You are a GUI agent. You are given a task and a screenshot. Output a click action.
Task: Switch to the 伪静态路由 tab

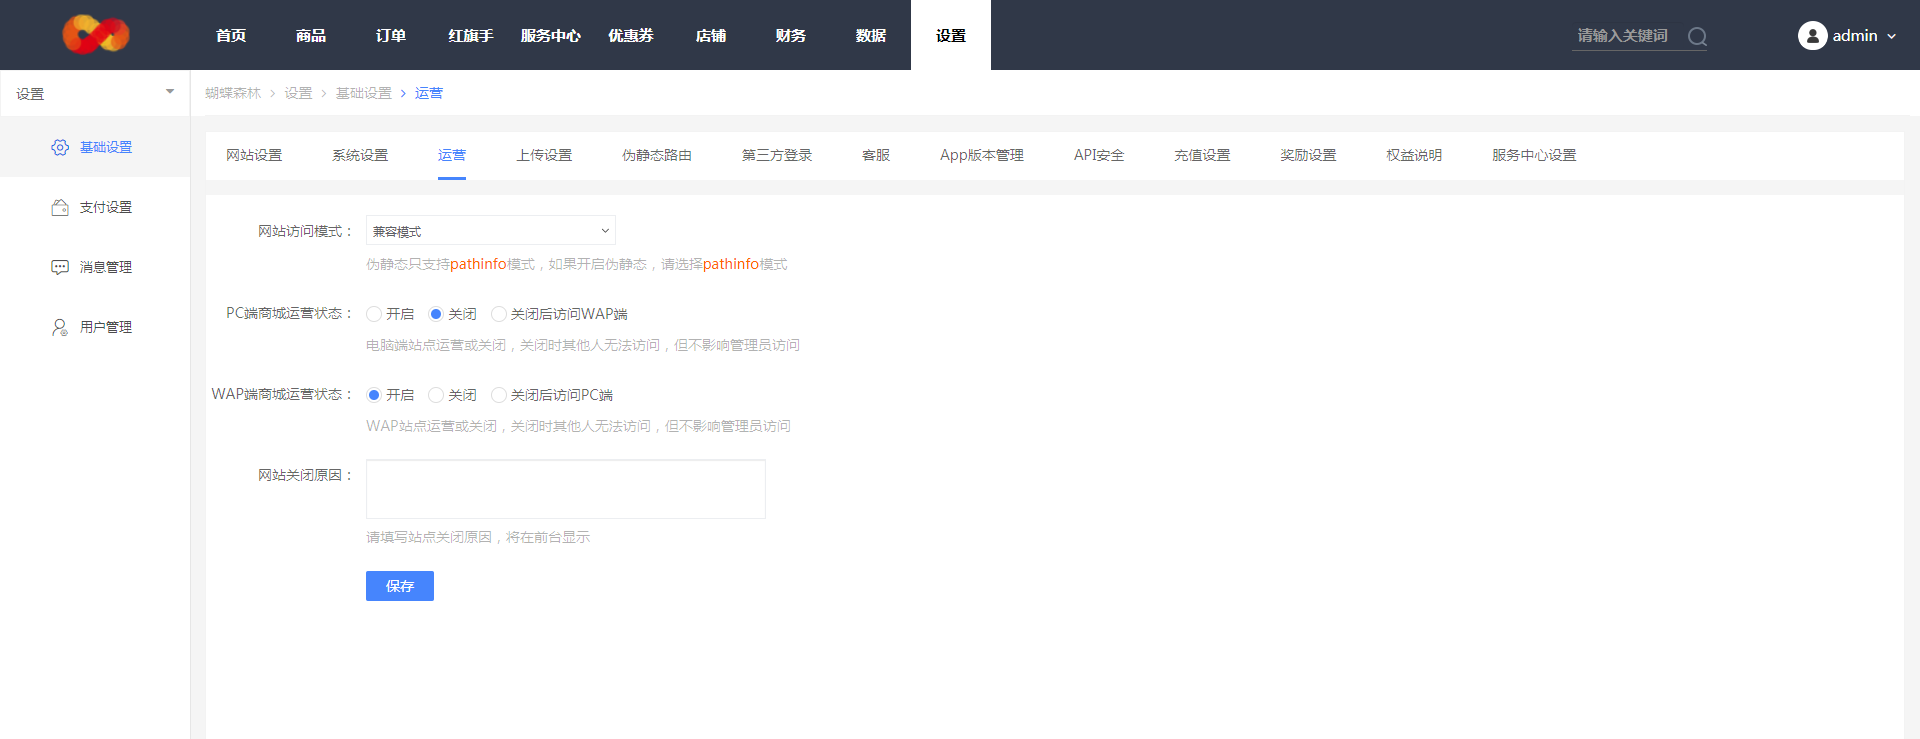click(657, 155)
